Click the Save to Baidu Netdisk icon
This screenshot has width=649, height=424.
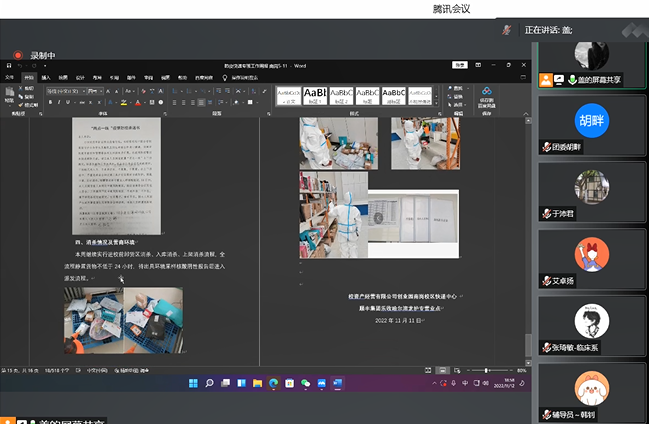point(486,92)
